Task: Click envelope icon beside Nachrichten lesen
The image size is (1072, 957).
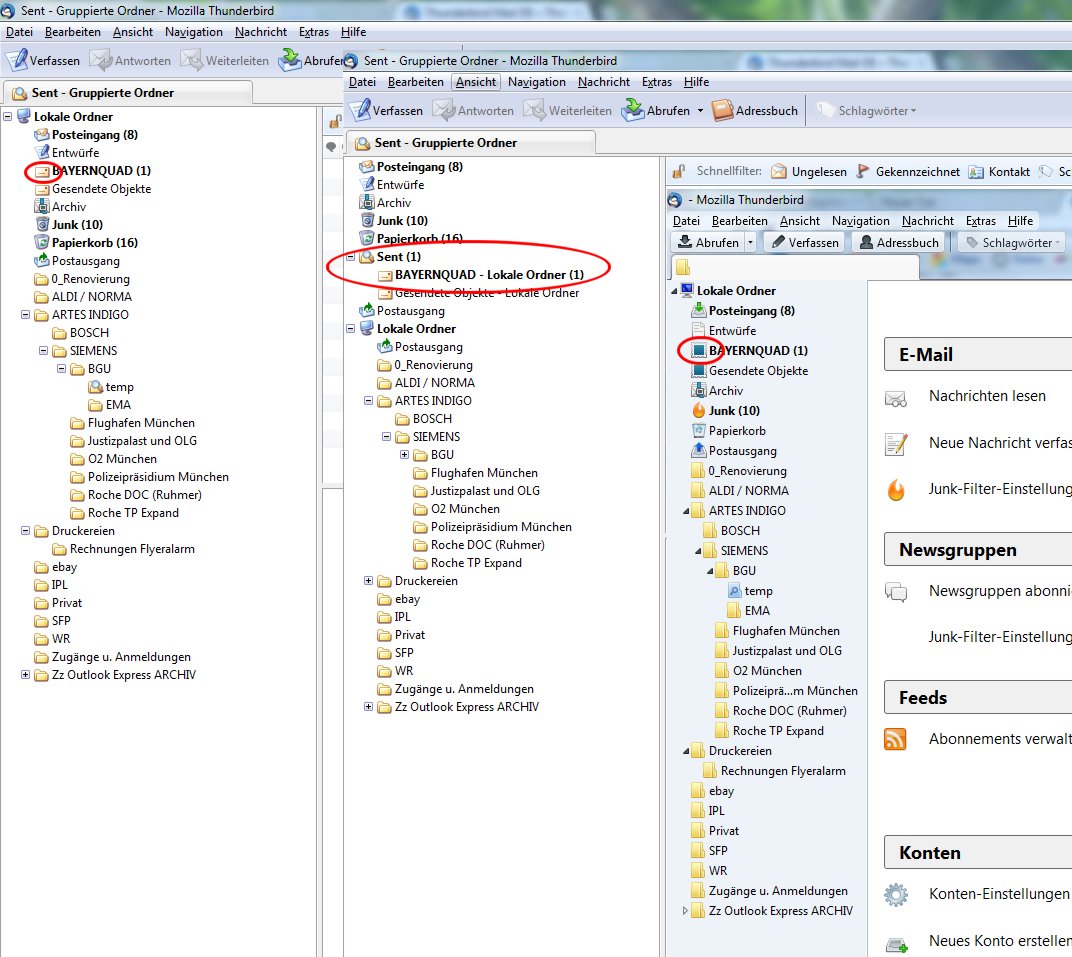Action: pos(896,398)
